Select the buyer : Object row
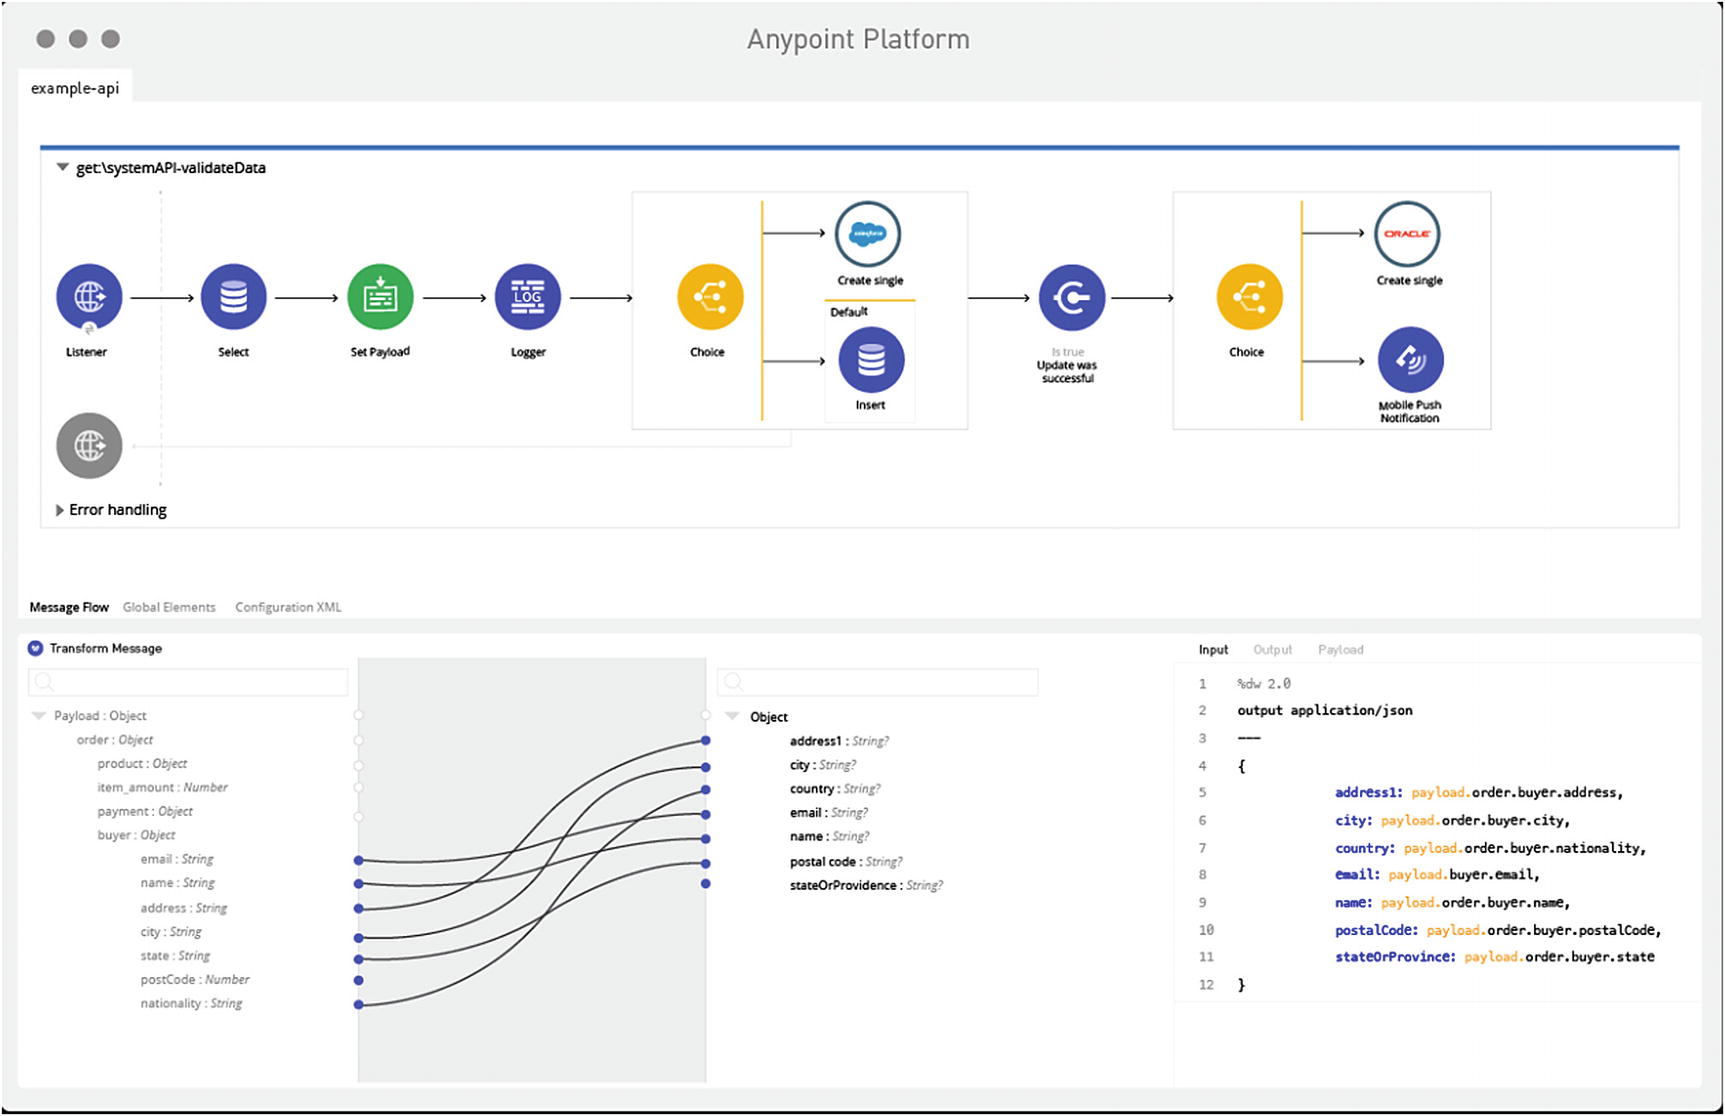The image size is (1725, 1116). click(136, 835)
